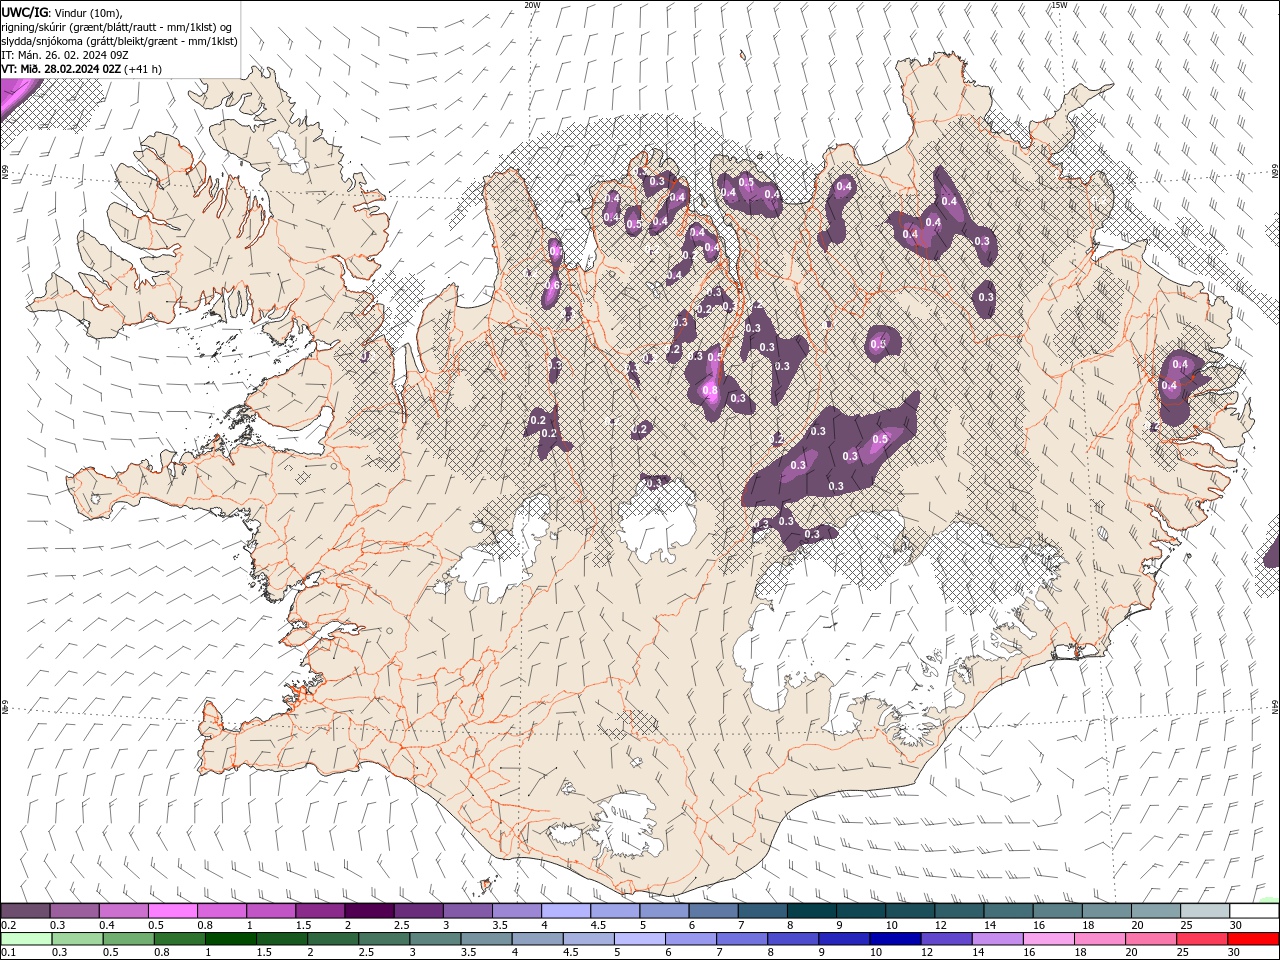The width and height of the screenshot is (1280, 960).
Task: Click the '12' label under the upper legend
Action: coord(940,925)
